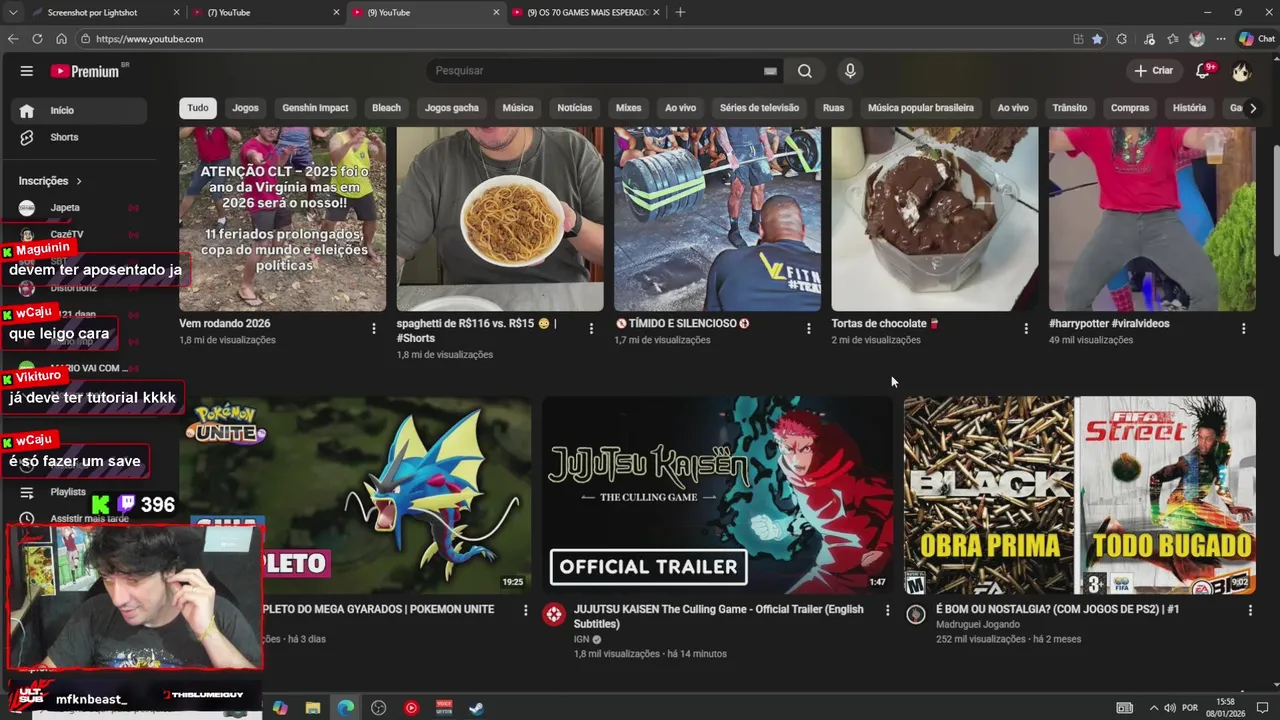The image size is (1280, 720).
Task: Select the Notícias filter chip
Action: click(574, 108)
